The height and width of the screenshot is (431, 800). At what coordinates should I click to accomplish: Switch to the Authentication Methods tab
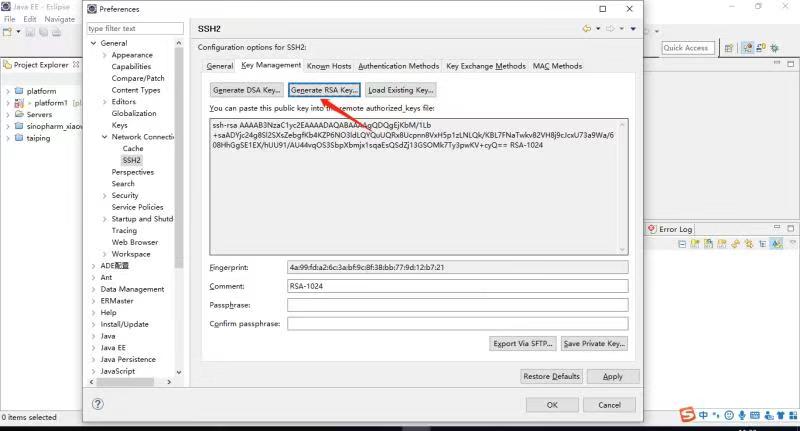point(398,66)
